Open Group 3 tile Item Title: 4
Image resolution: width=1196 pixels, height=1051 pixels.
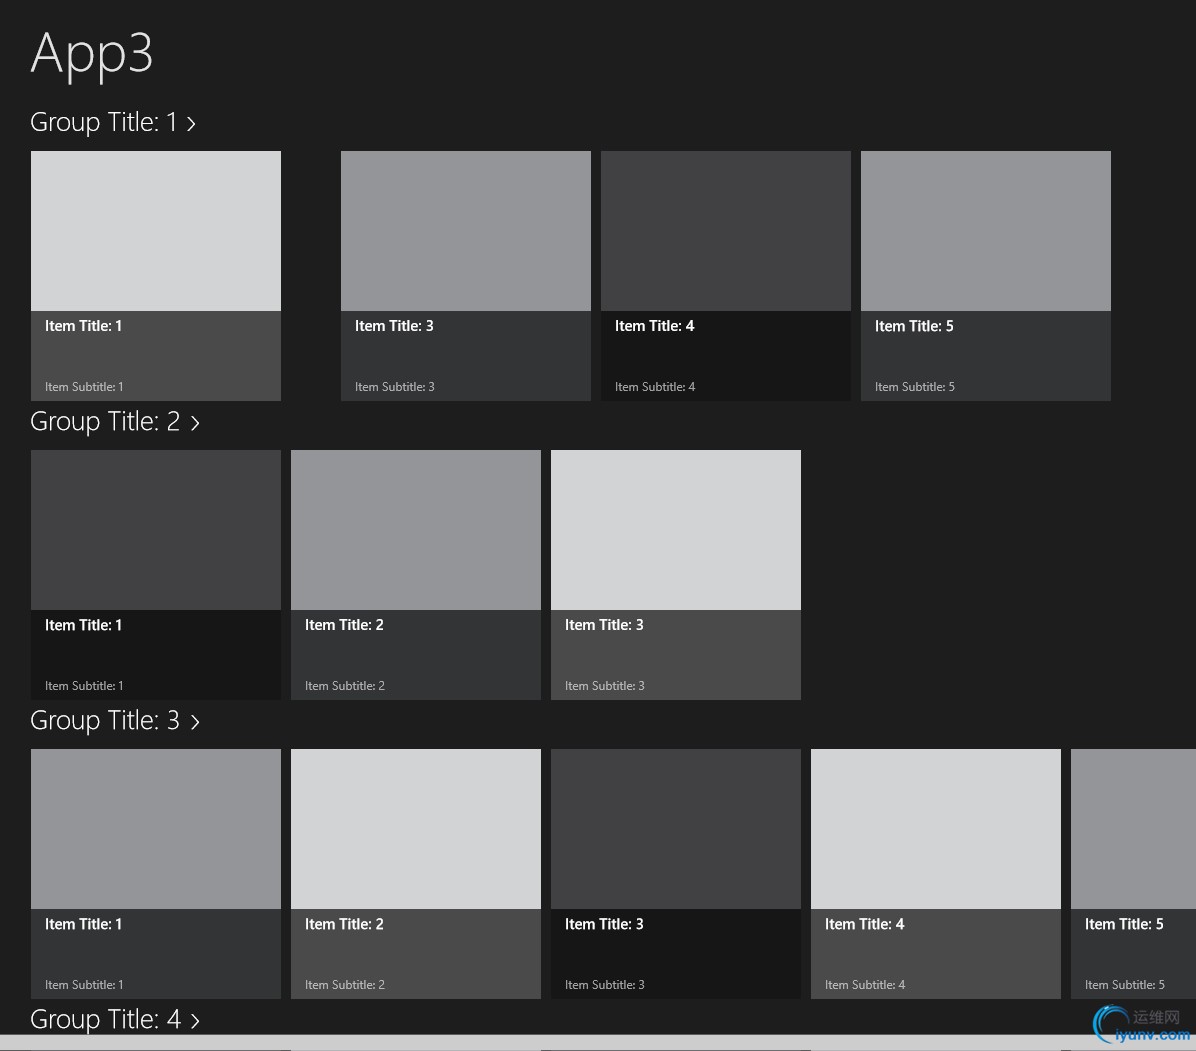tap(936, 873)
